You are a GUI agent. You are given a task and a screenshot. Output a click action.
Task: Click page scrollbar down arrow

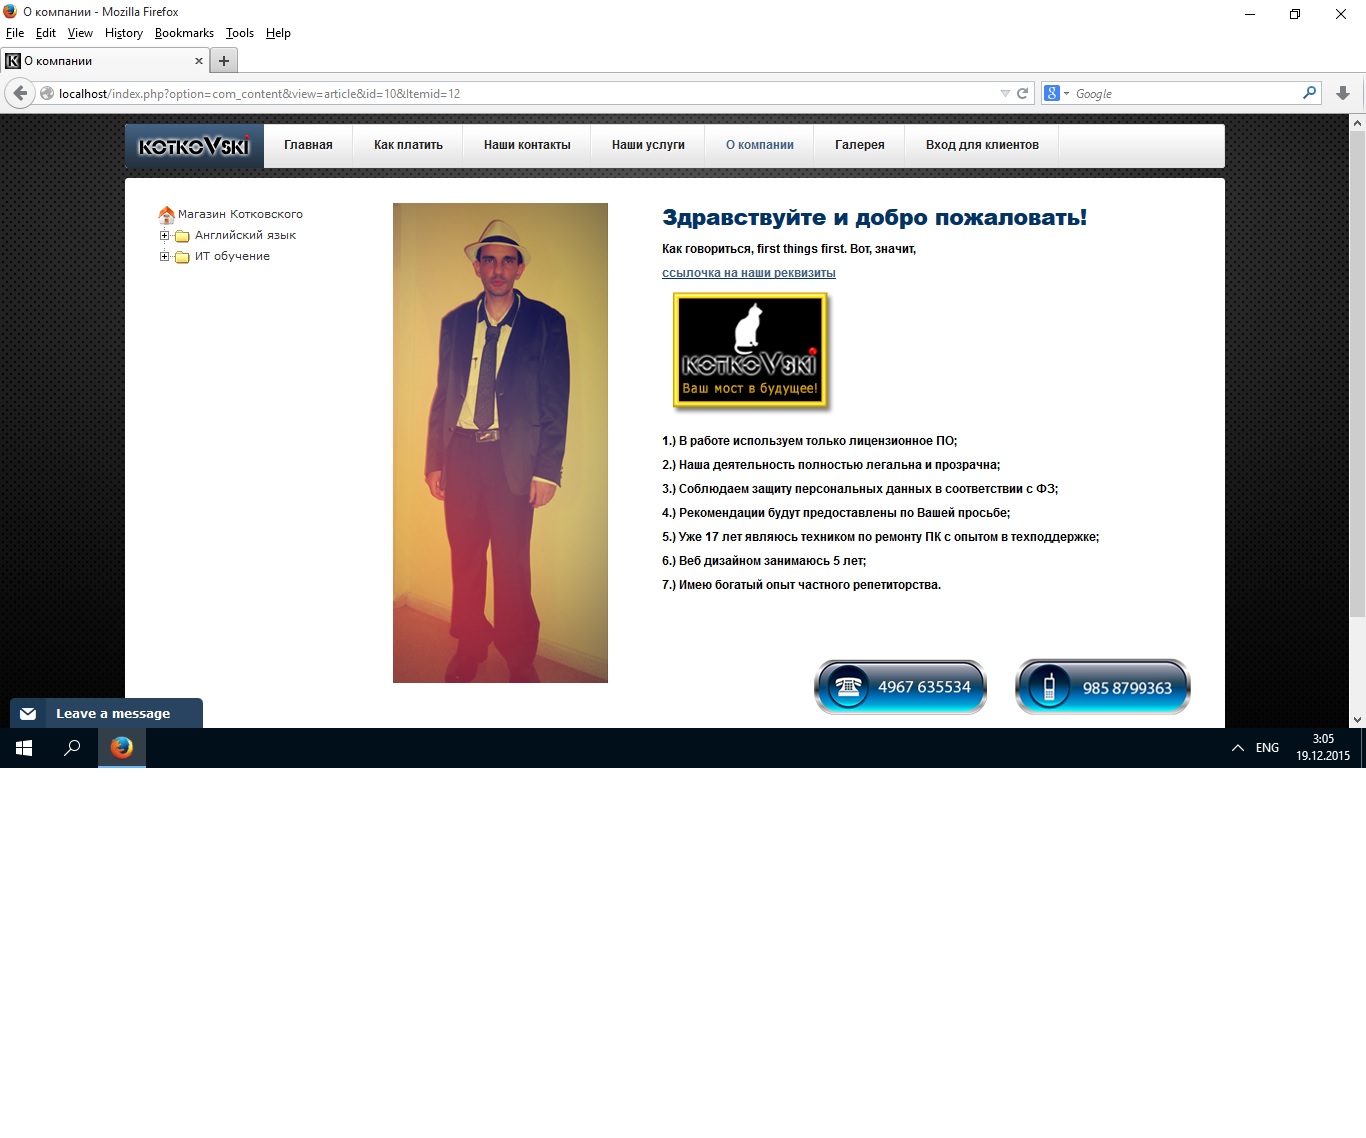point(1357,719)
